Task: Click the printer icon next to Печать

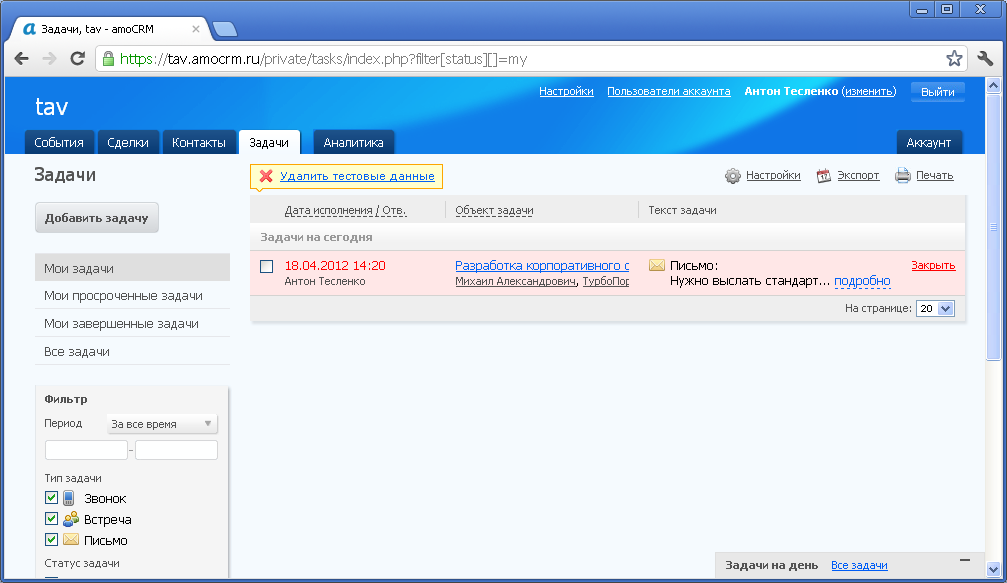Action: [902, 175]
